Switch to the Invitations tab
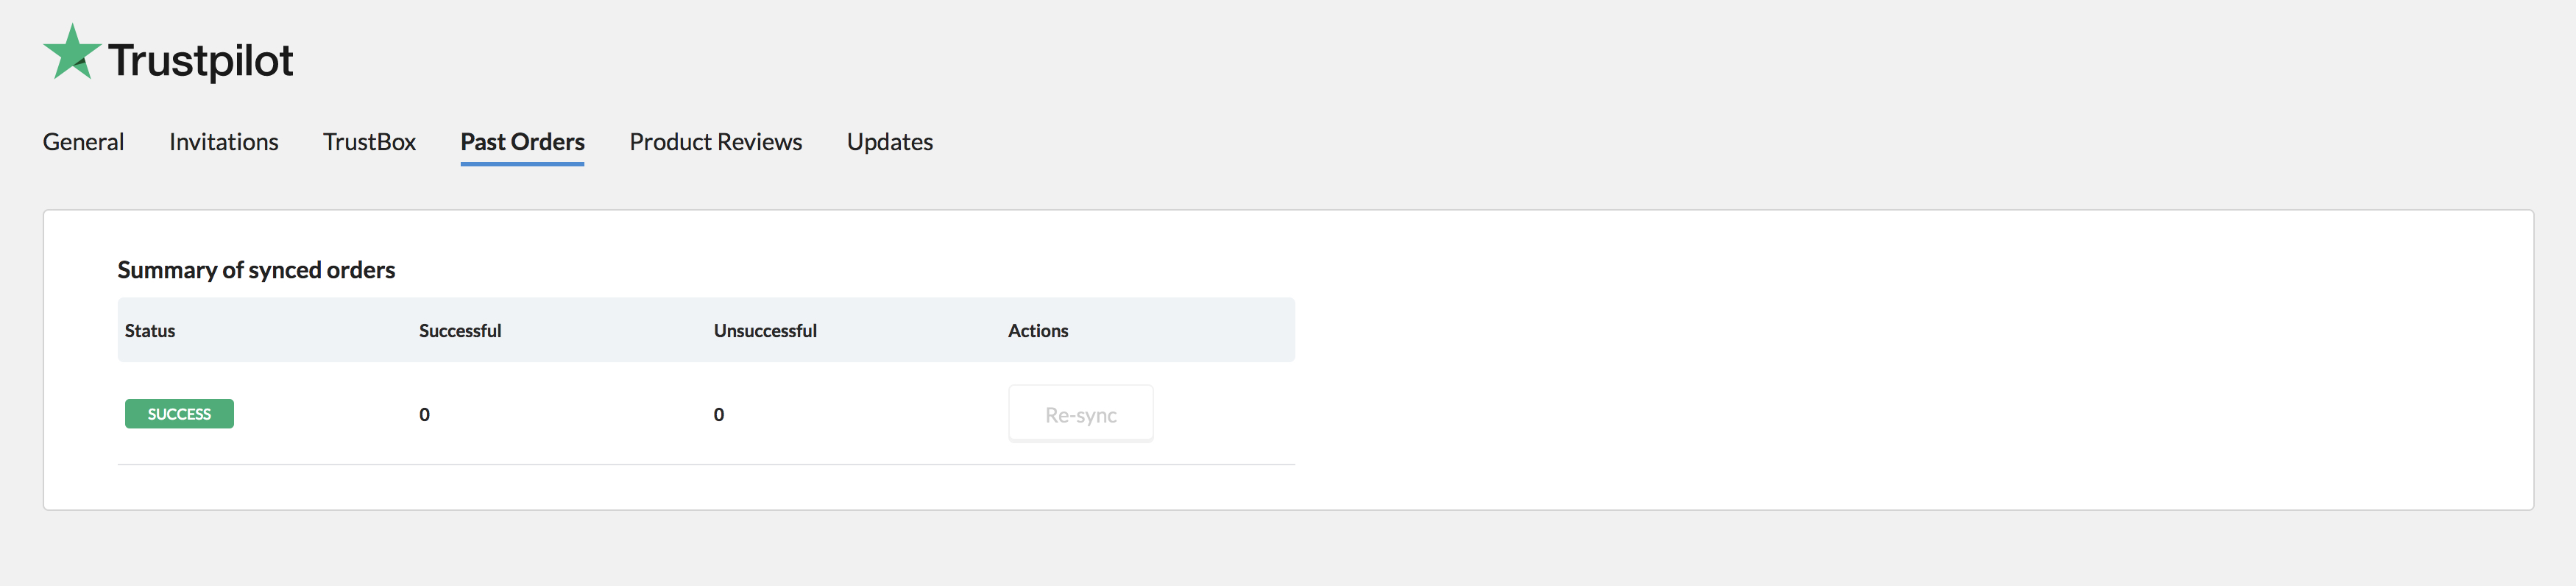The height and width of the screenshot is (586, 2576). click(x=224, y=142)
